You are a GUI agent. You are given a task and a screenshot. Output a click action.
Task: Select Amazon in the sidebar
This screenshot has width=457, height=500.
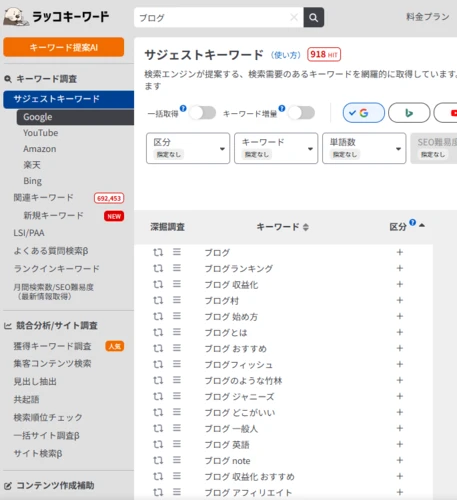pyautogui.click(x=40, y=149)
